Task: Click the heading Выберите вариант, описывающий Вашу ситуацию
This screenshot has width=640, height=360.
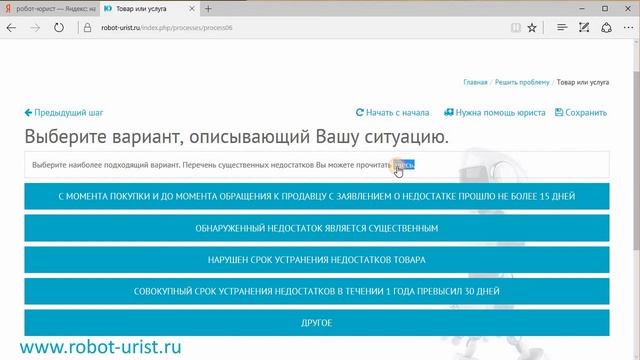Action: coord(237,136)
